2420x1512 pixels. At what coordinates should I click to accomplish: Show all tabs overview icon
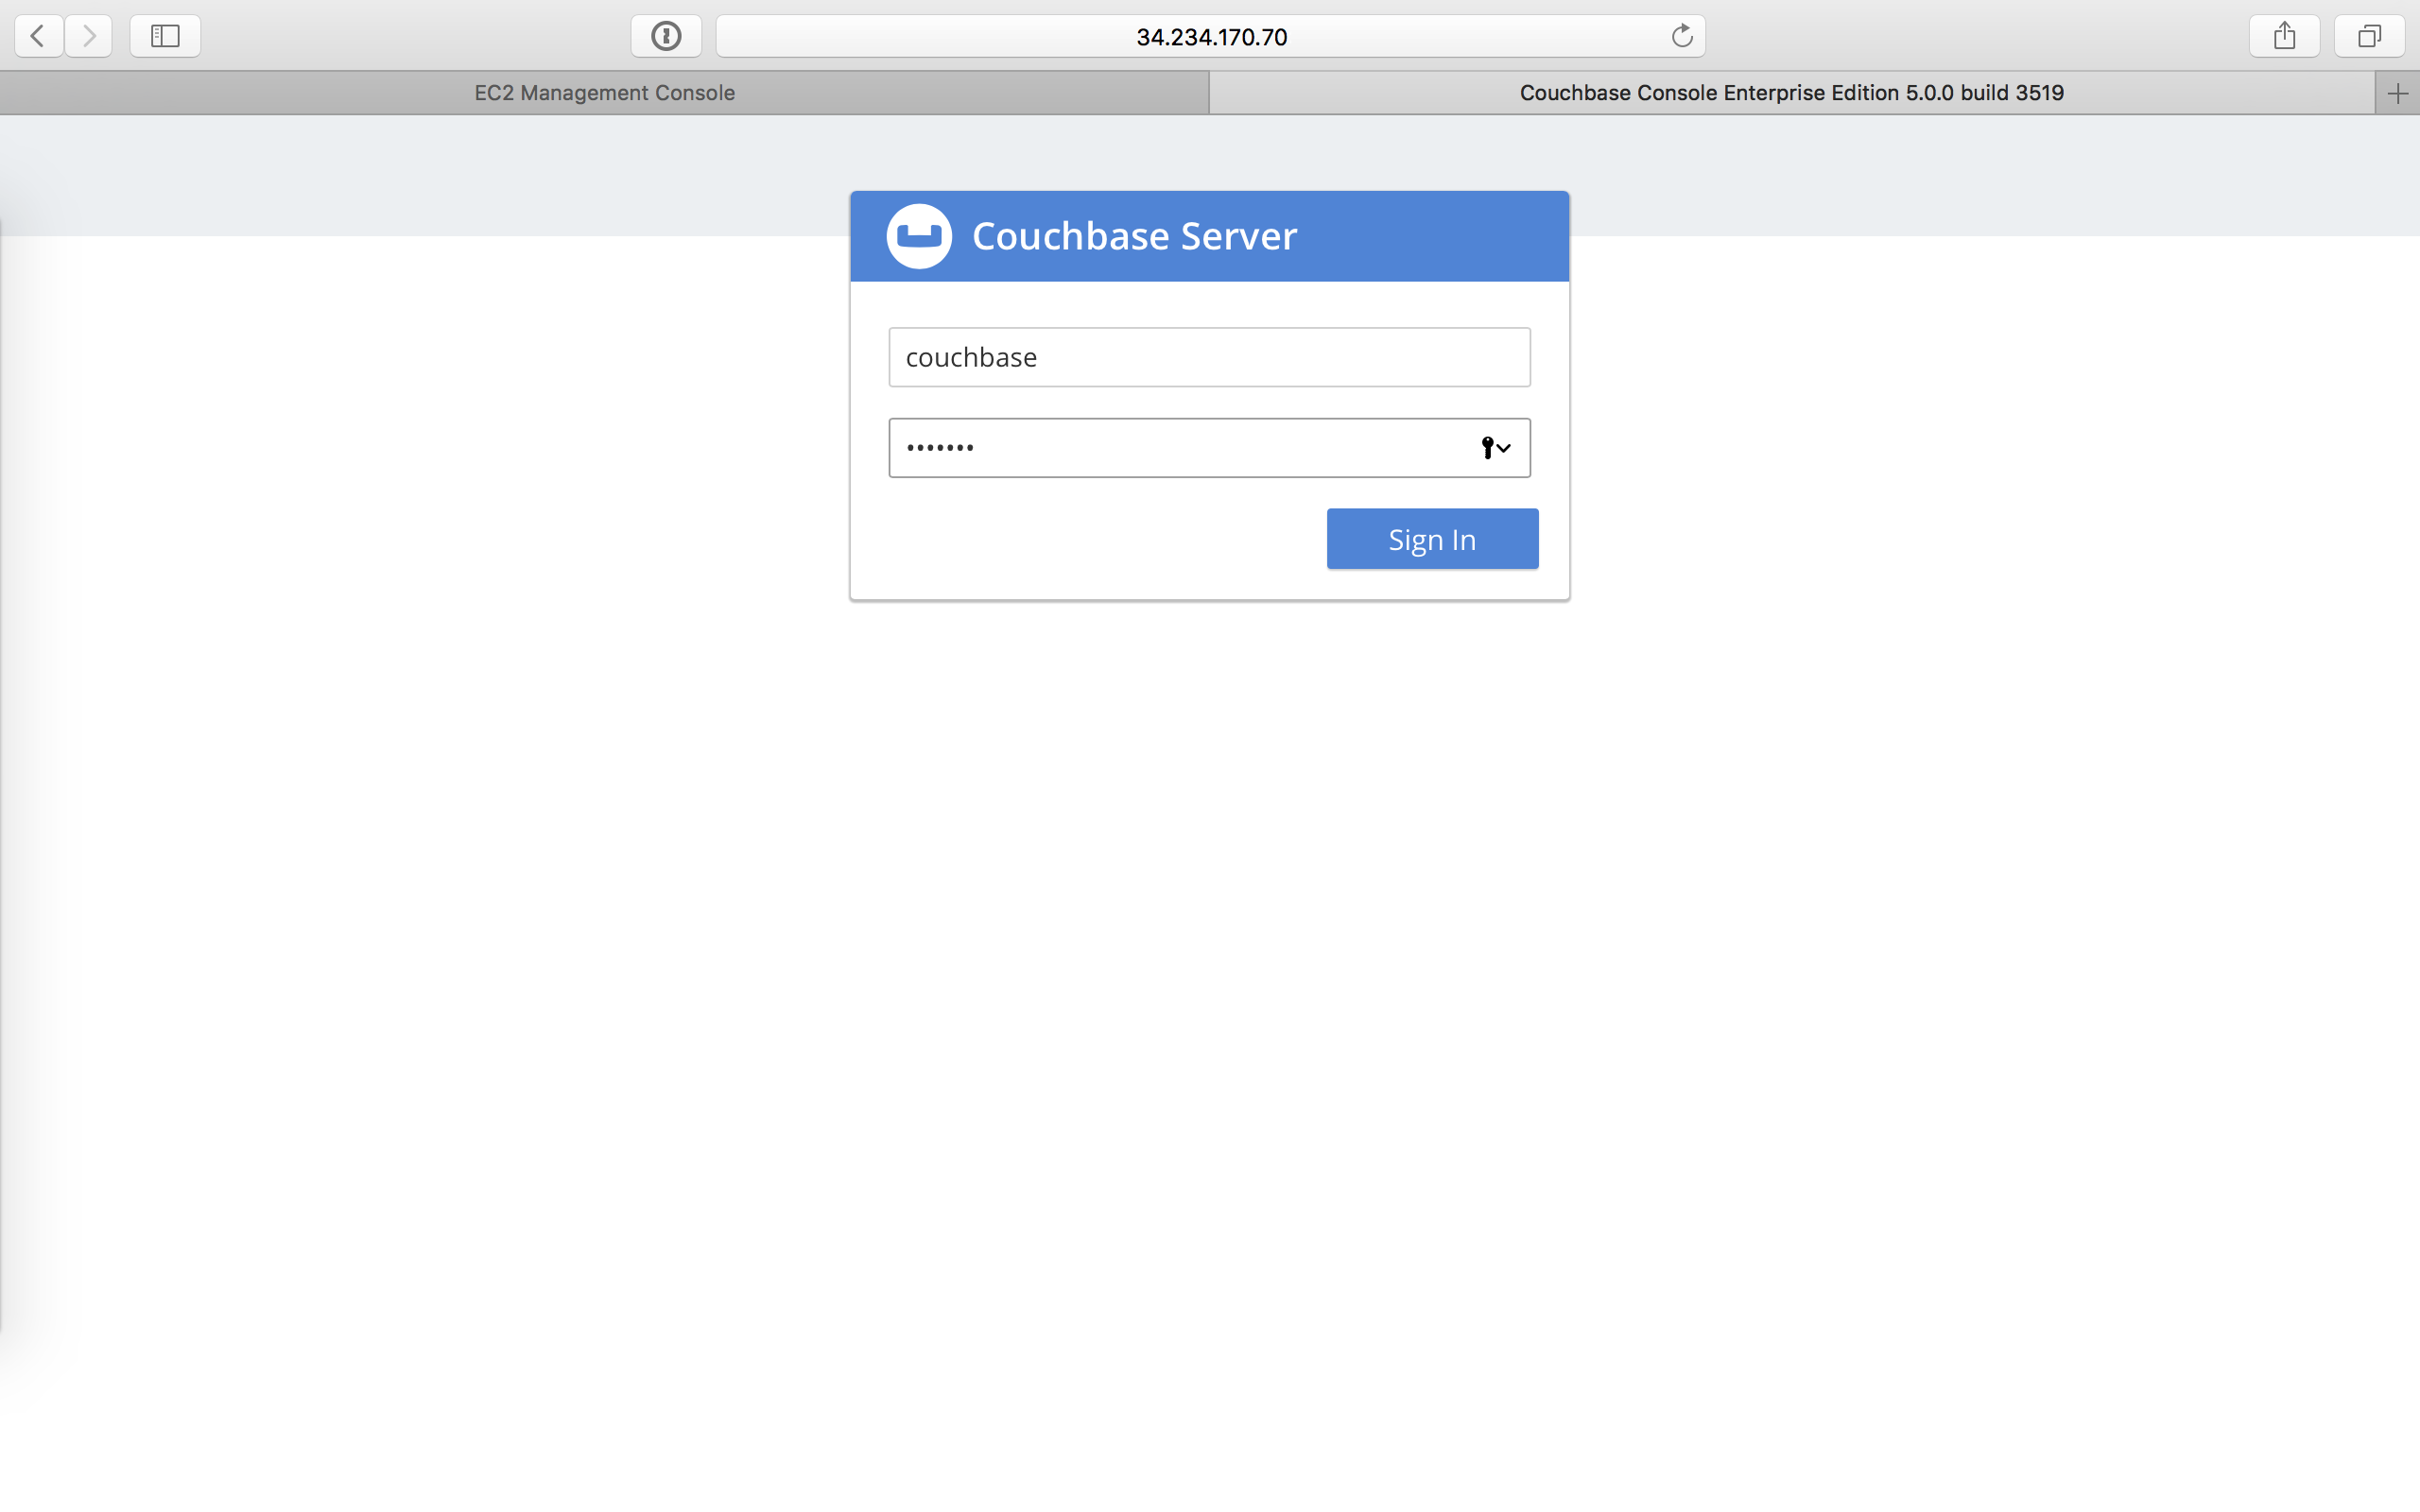tap(2369, 36)
